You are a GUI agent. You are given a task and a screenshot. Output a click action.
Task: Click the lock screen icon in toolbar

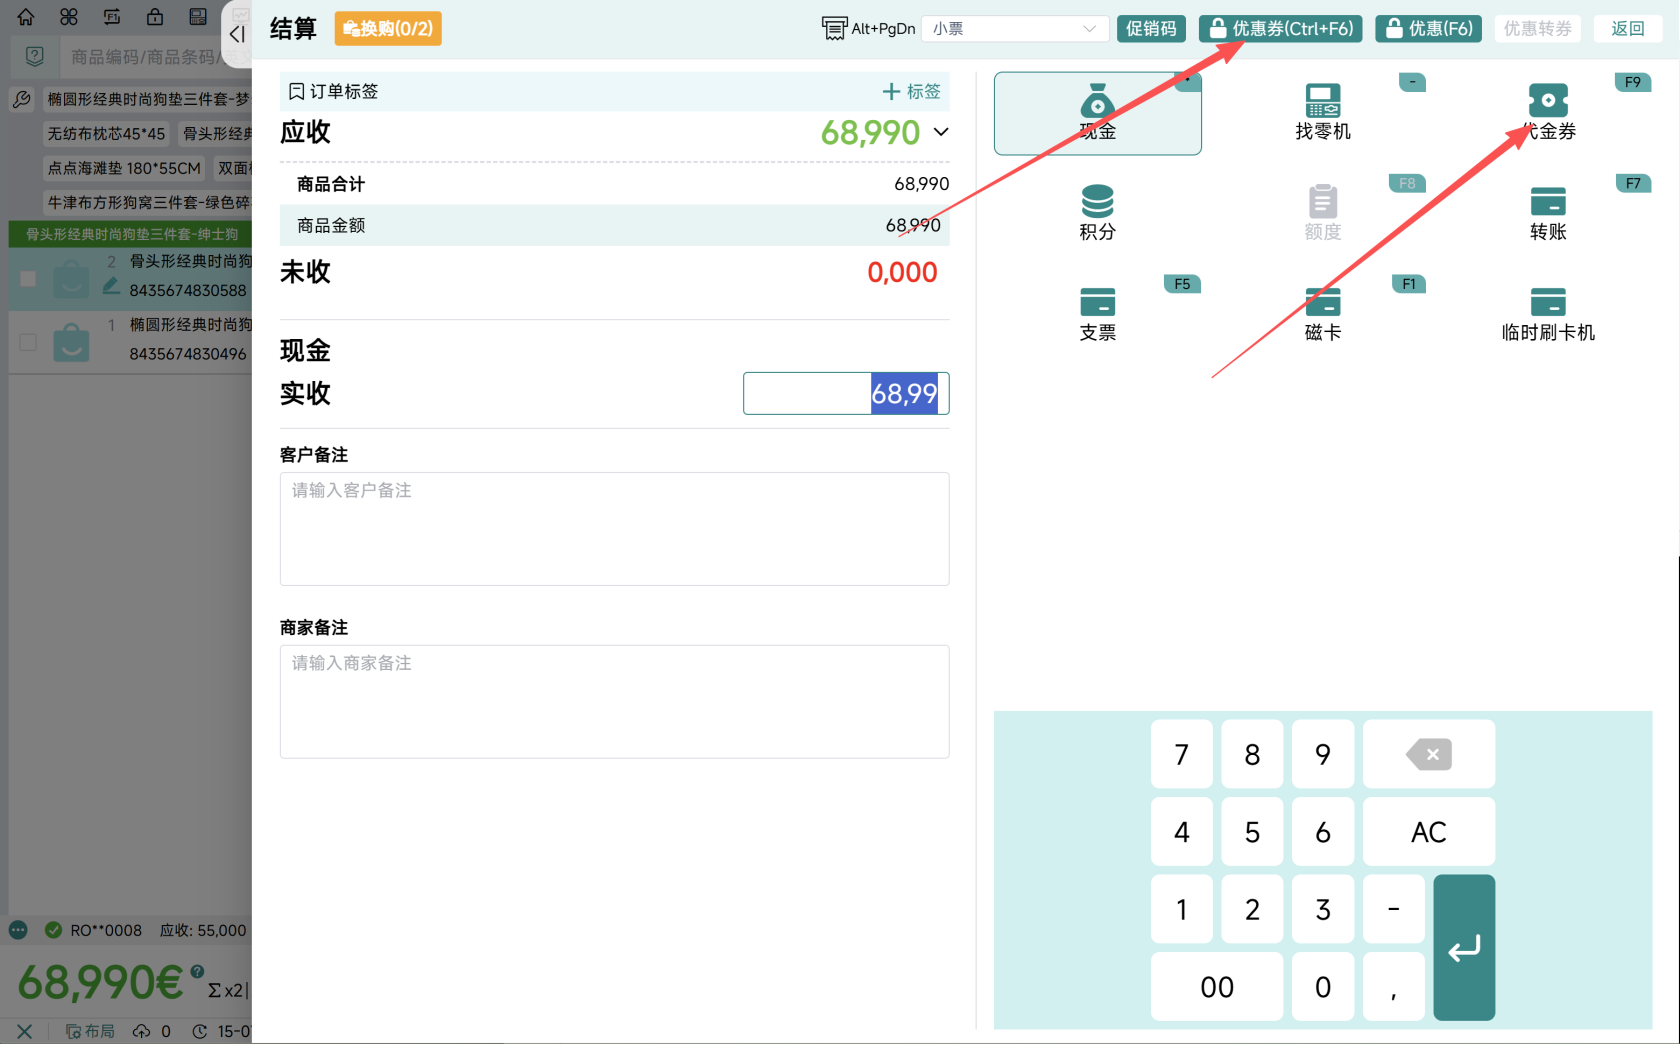pyautogui.click(x=155, y=17)
